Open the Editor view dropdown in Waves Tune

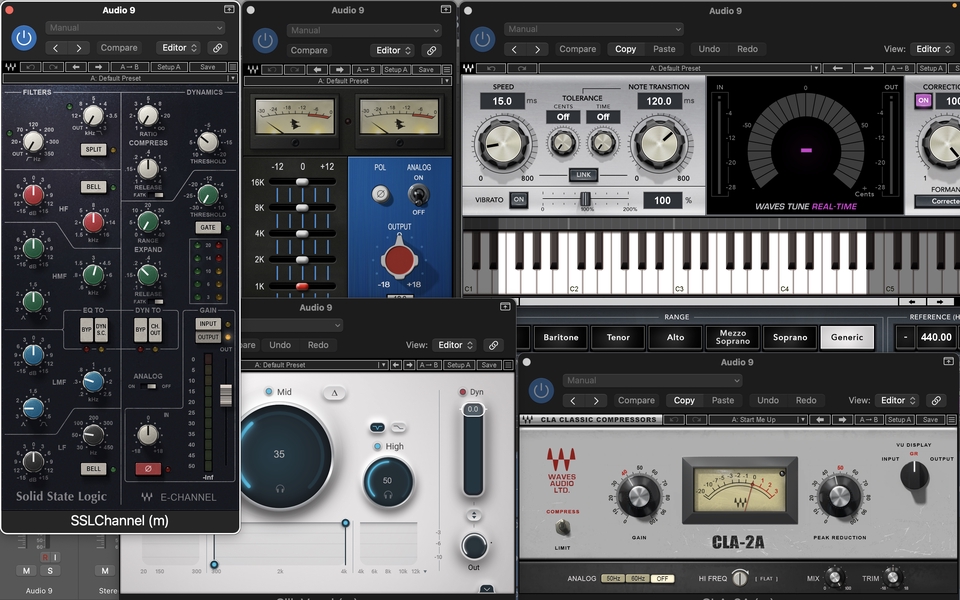pyautogui.click(x=934, y=49)
